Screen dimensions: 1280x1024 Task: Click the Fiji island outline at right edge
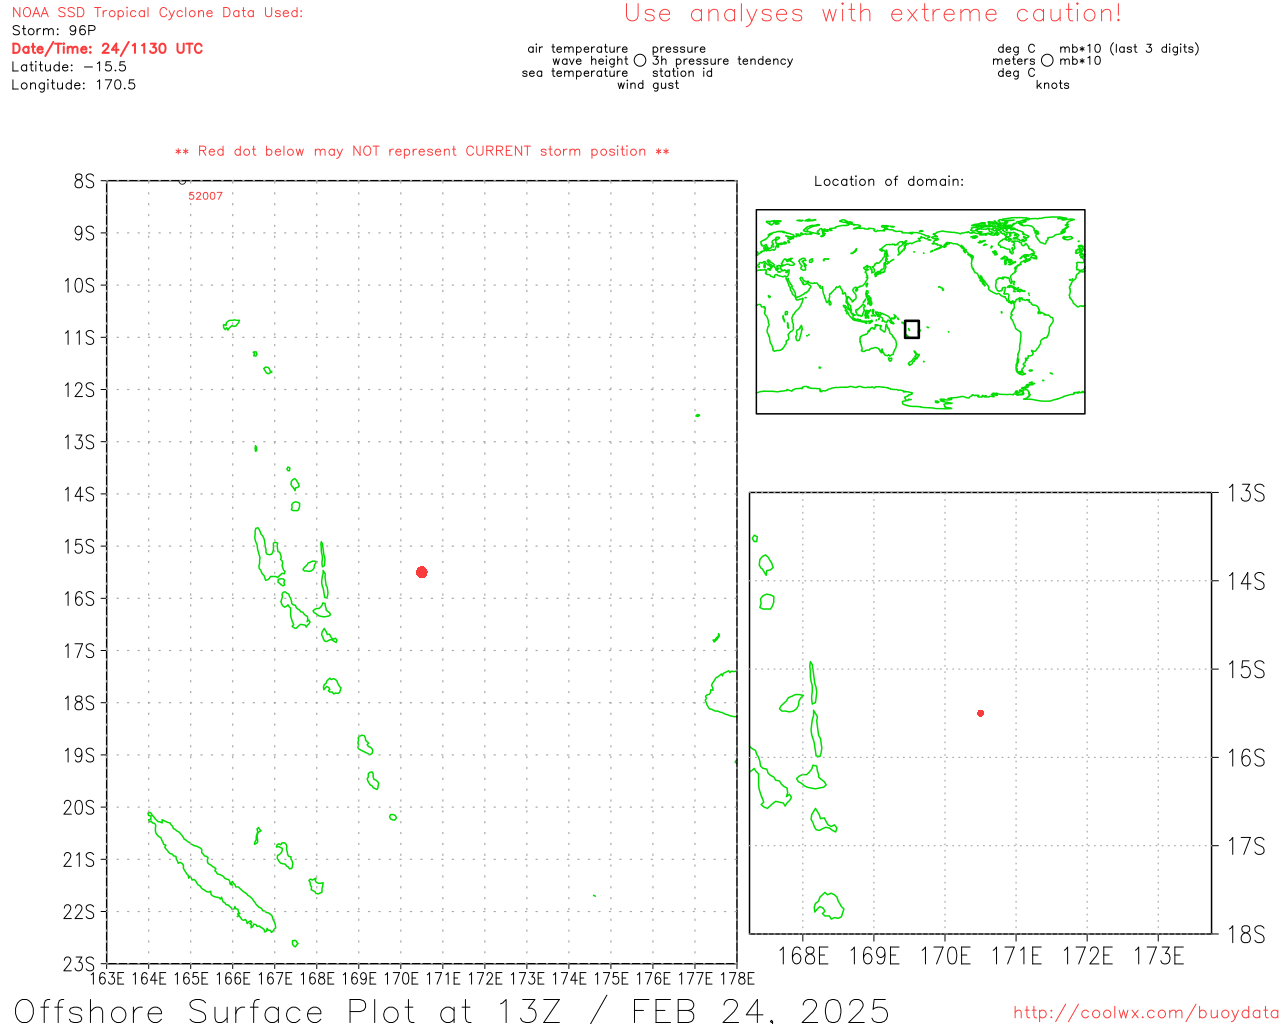(x=722, y=694)
